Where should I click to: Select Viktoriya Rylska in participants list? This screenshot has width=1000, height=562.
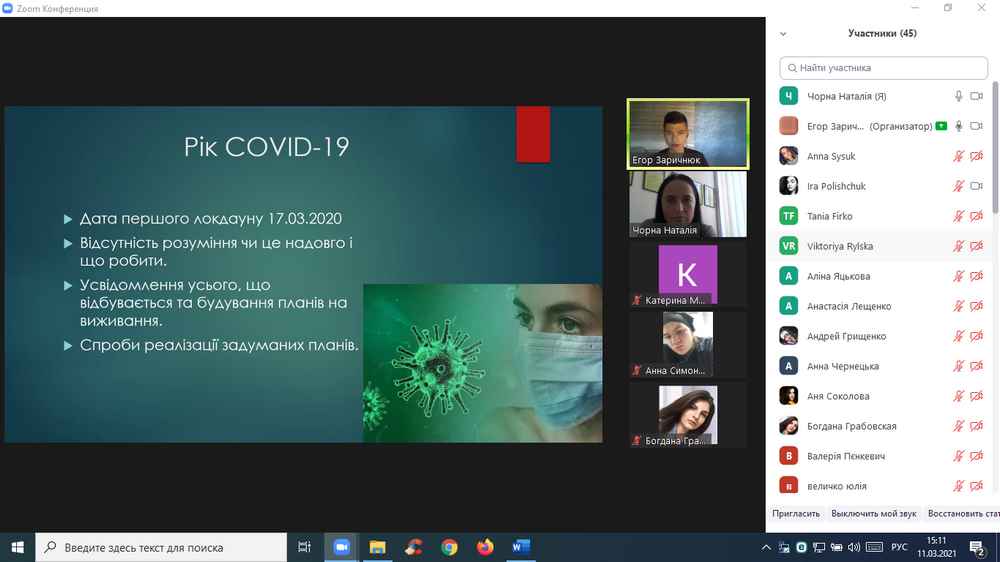(x=838, y=246)
